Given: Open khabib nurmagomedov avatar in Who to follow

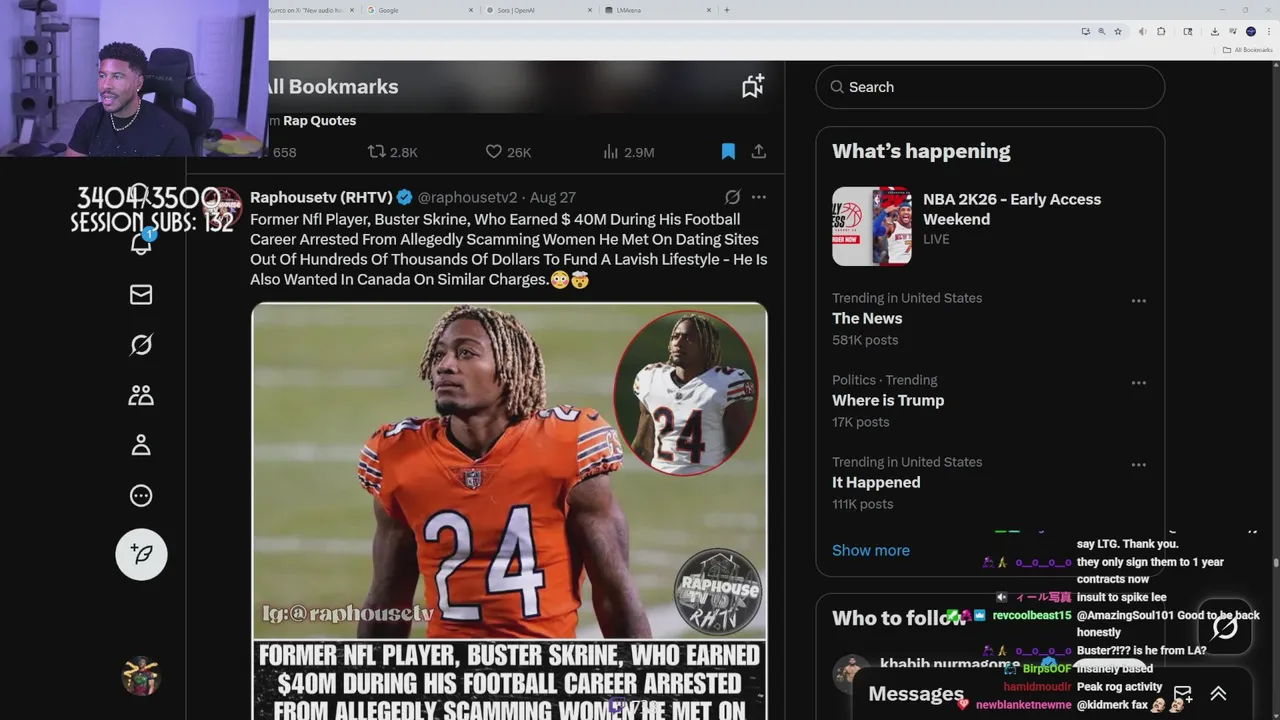Looking at the screenshot, I should [x=852, y=674].
